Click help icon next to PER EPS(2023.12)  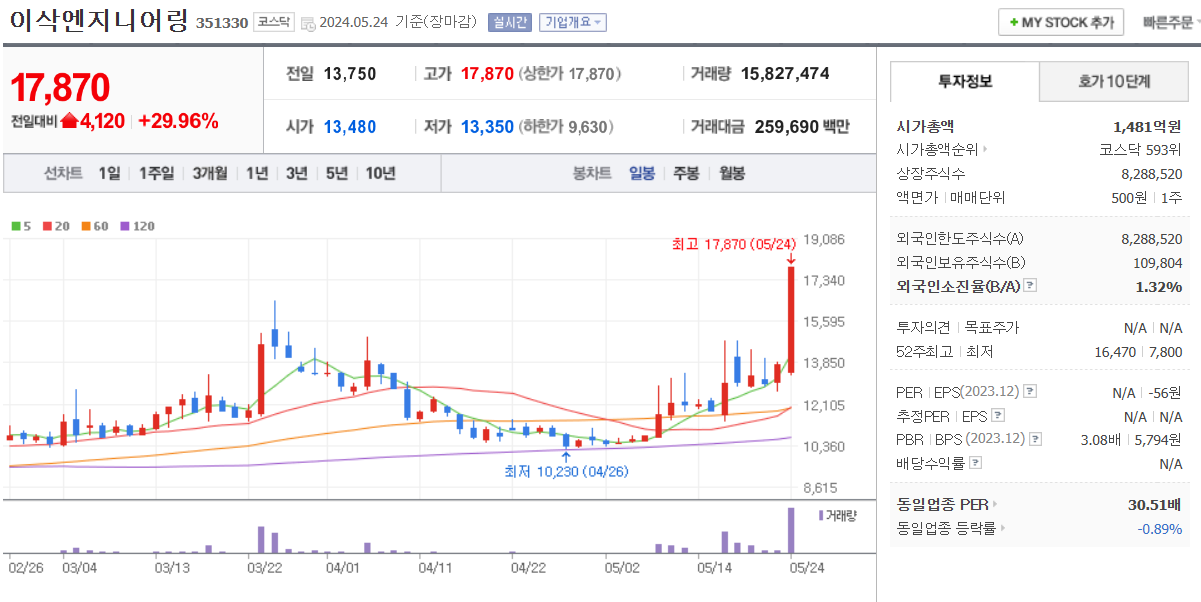pyautogui.click(x=1031, y=392)
